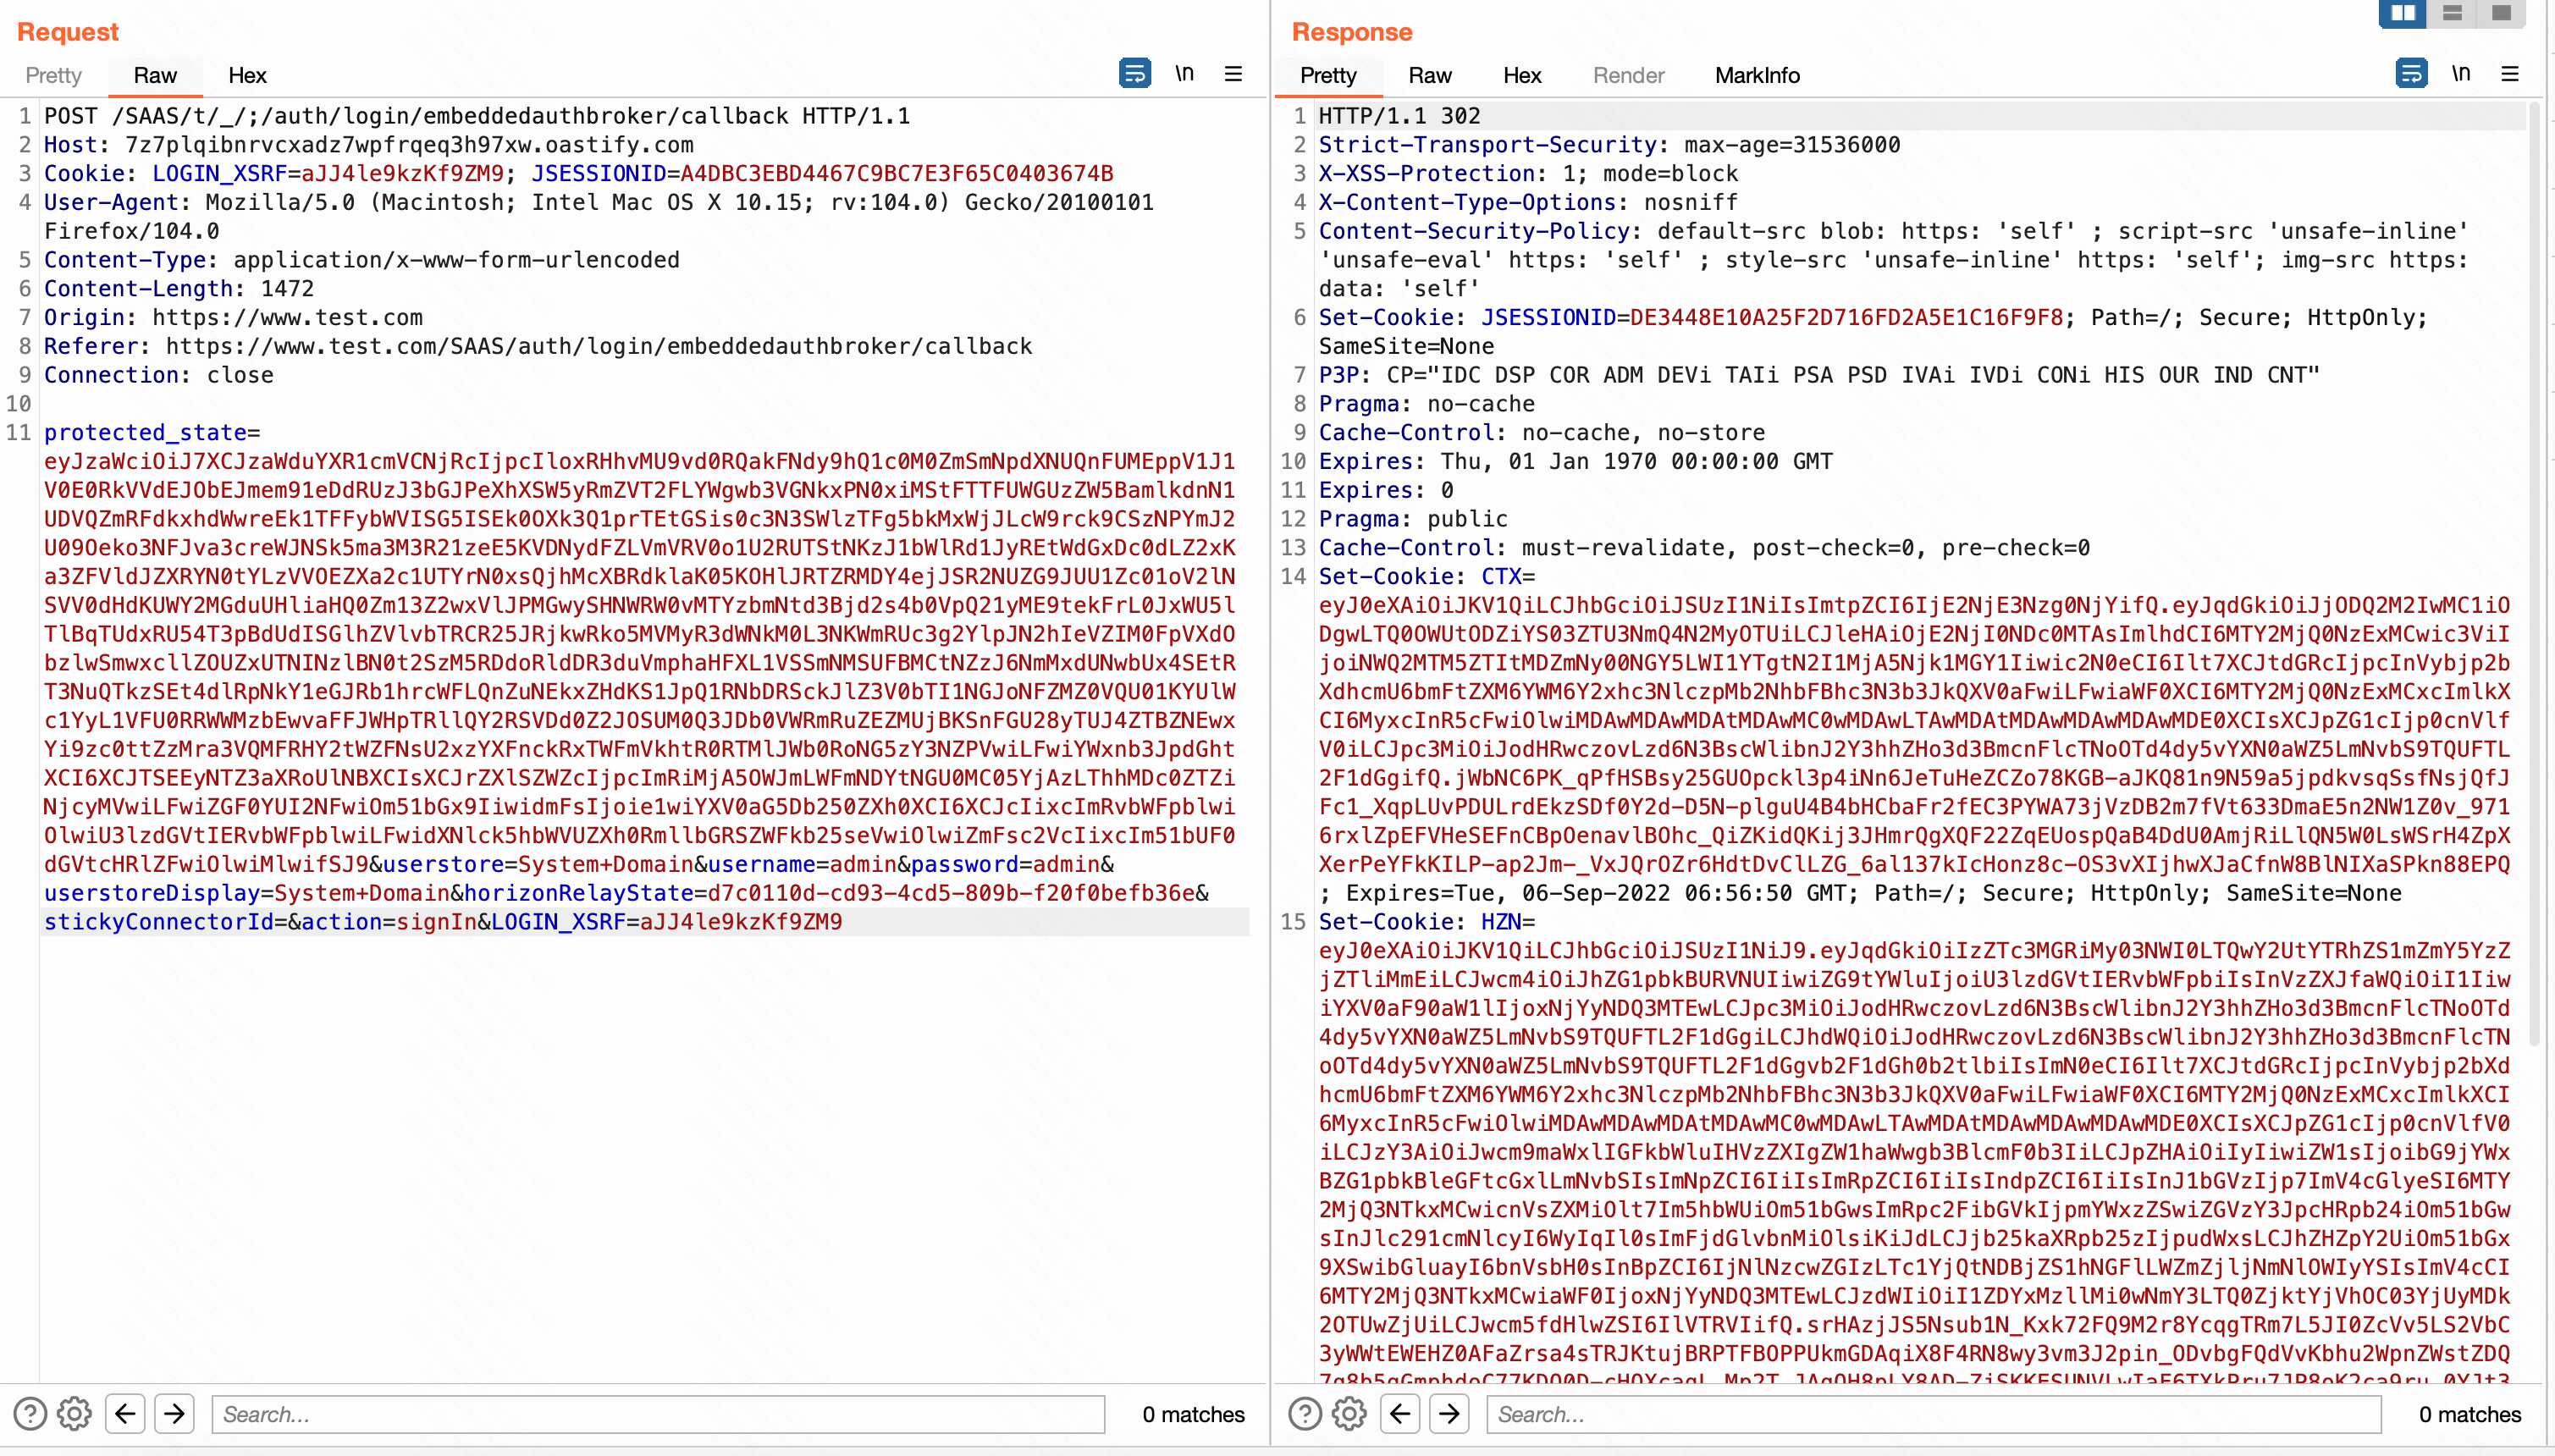Select the Request Pretty tab
Viewport: 2555px width, 1456px height.
[53, 75]
